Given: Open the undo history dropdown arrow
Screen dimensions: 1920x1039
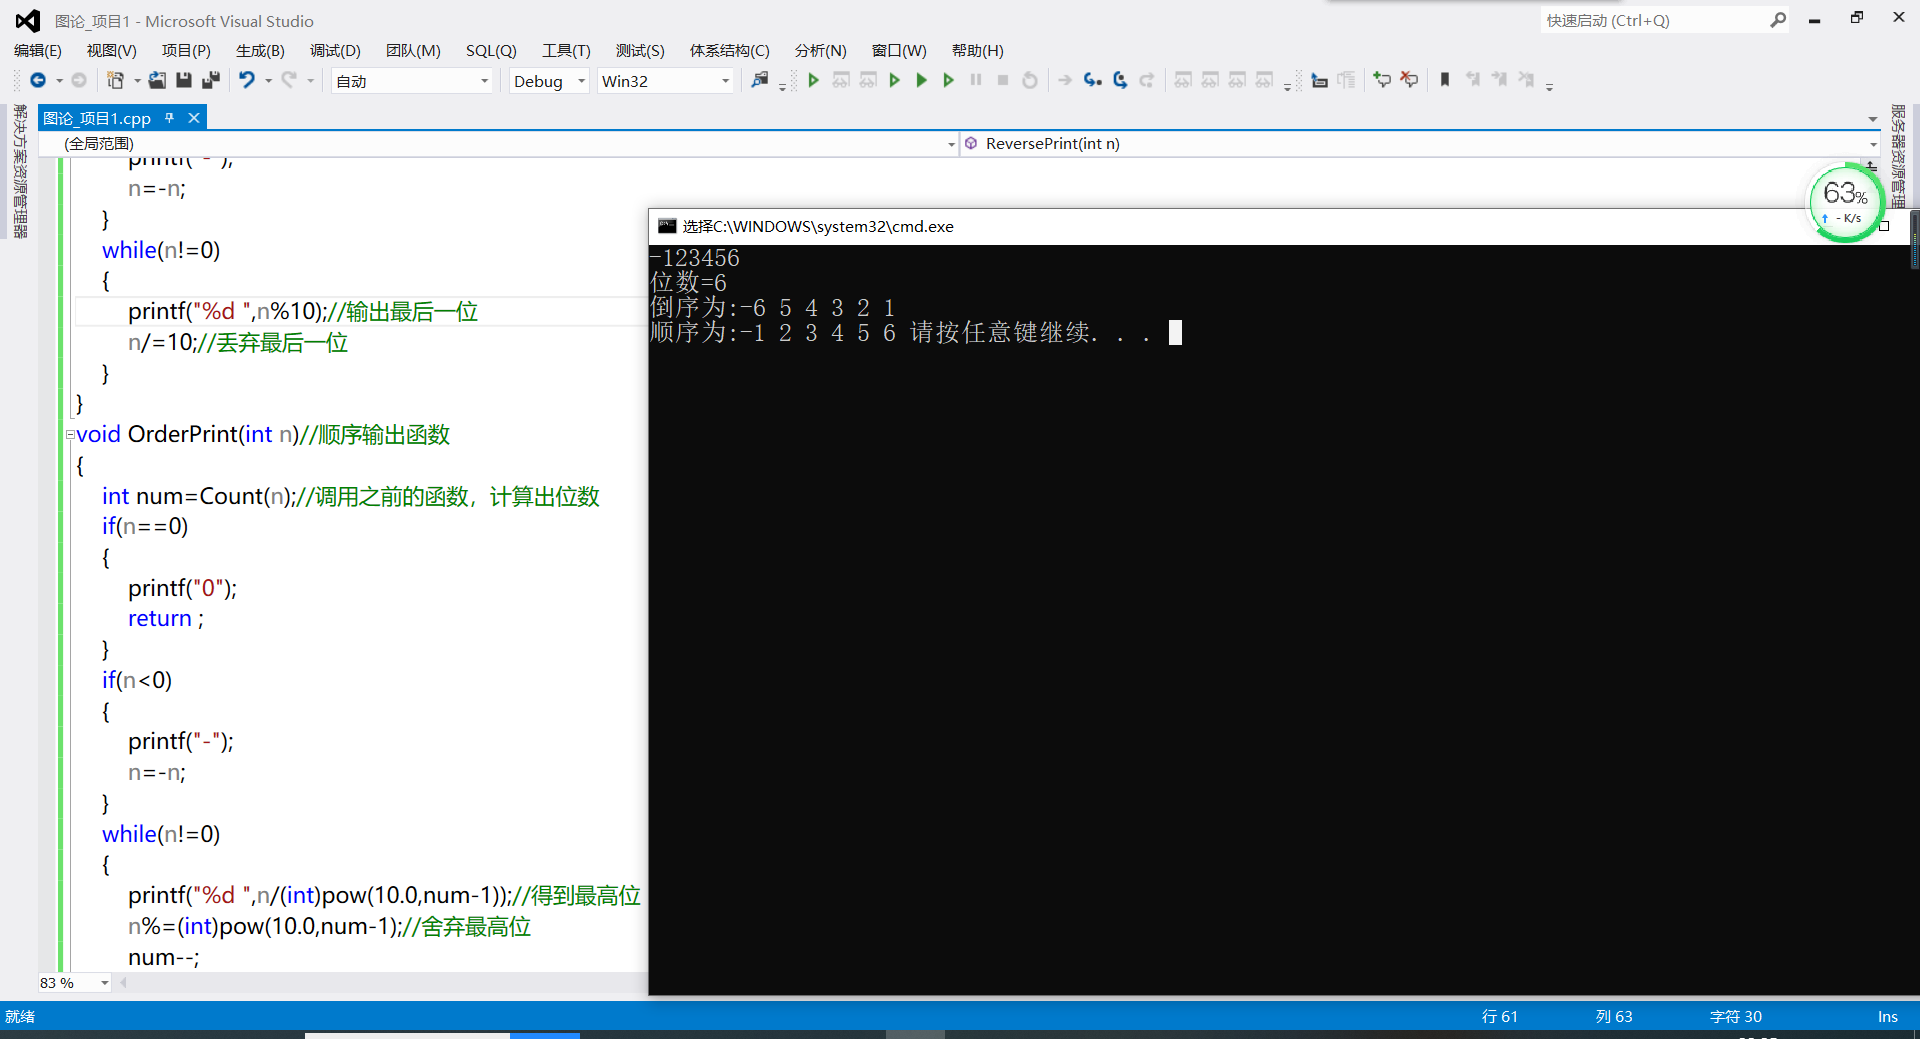Looking at the screenshot, I should [268, 81].
